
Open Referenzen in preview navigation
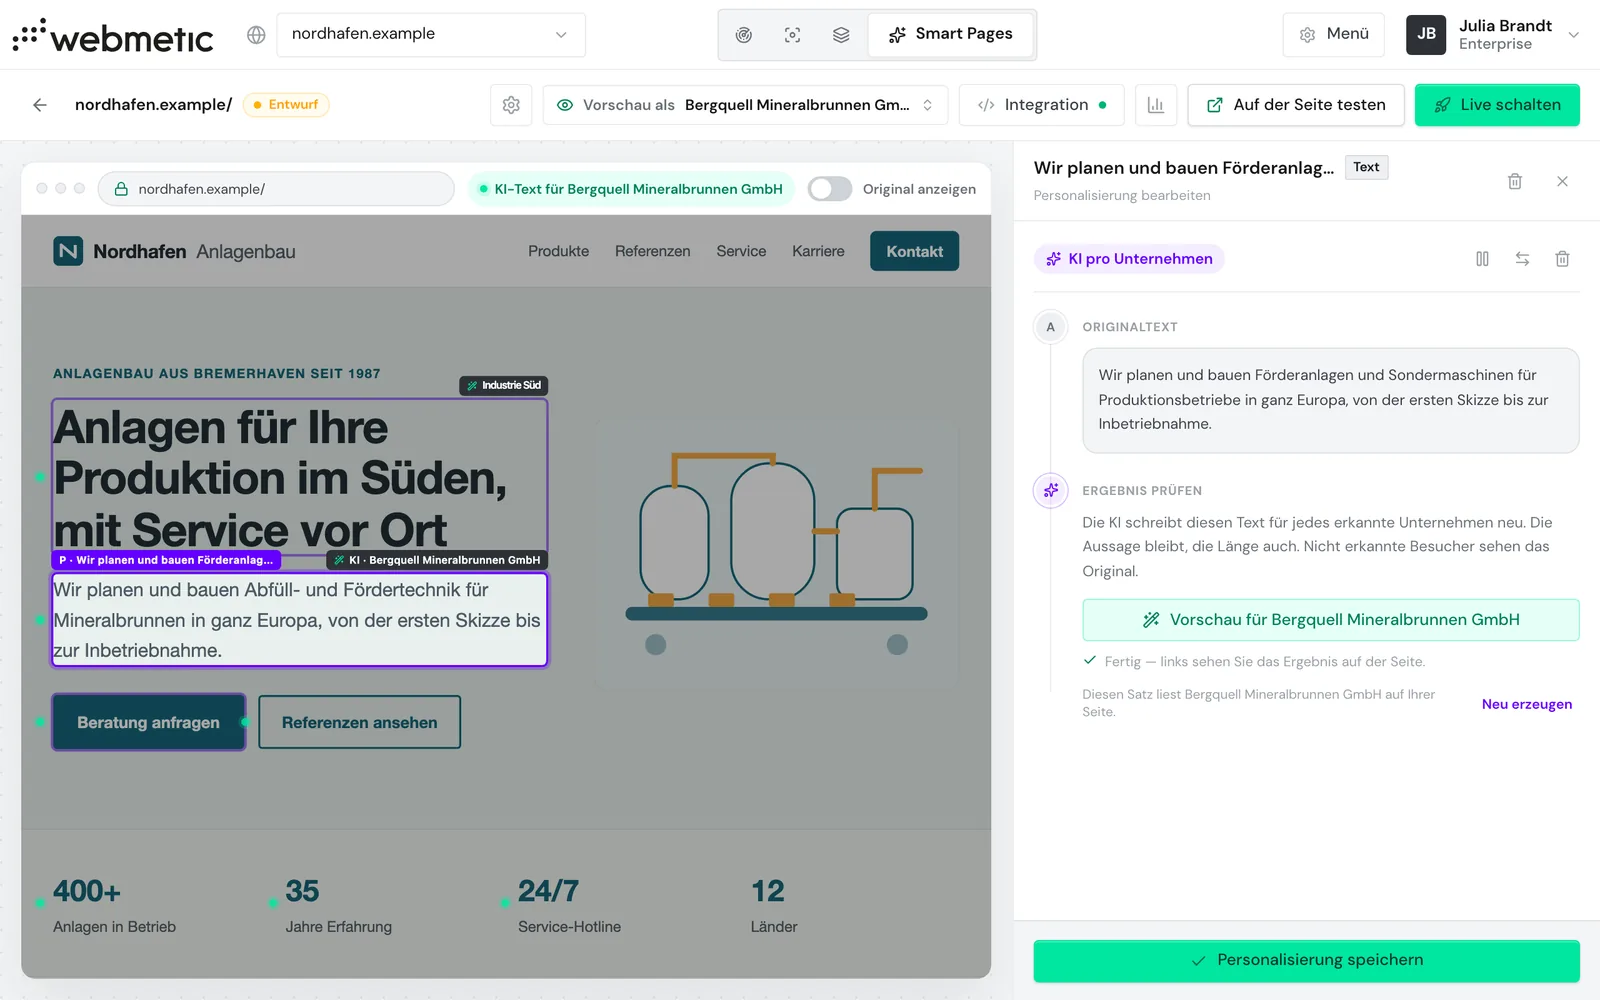[652, 251]
